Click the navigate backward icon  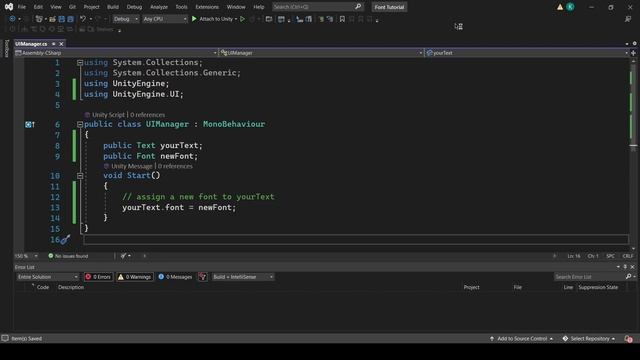coord(12,19)
